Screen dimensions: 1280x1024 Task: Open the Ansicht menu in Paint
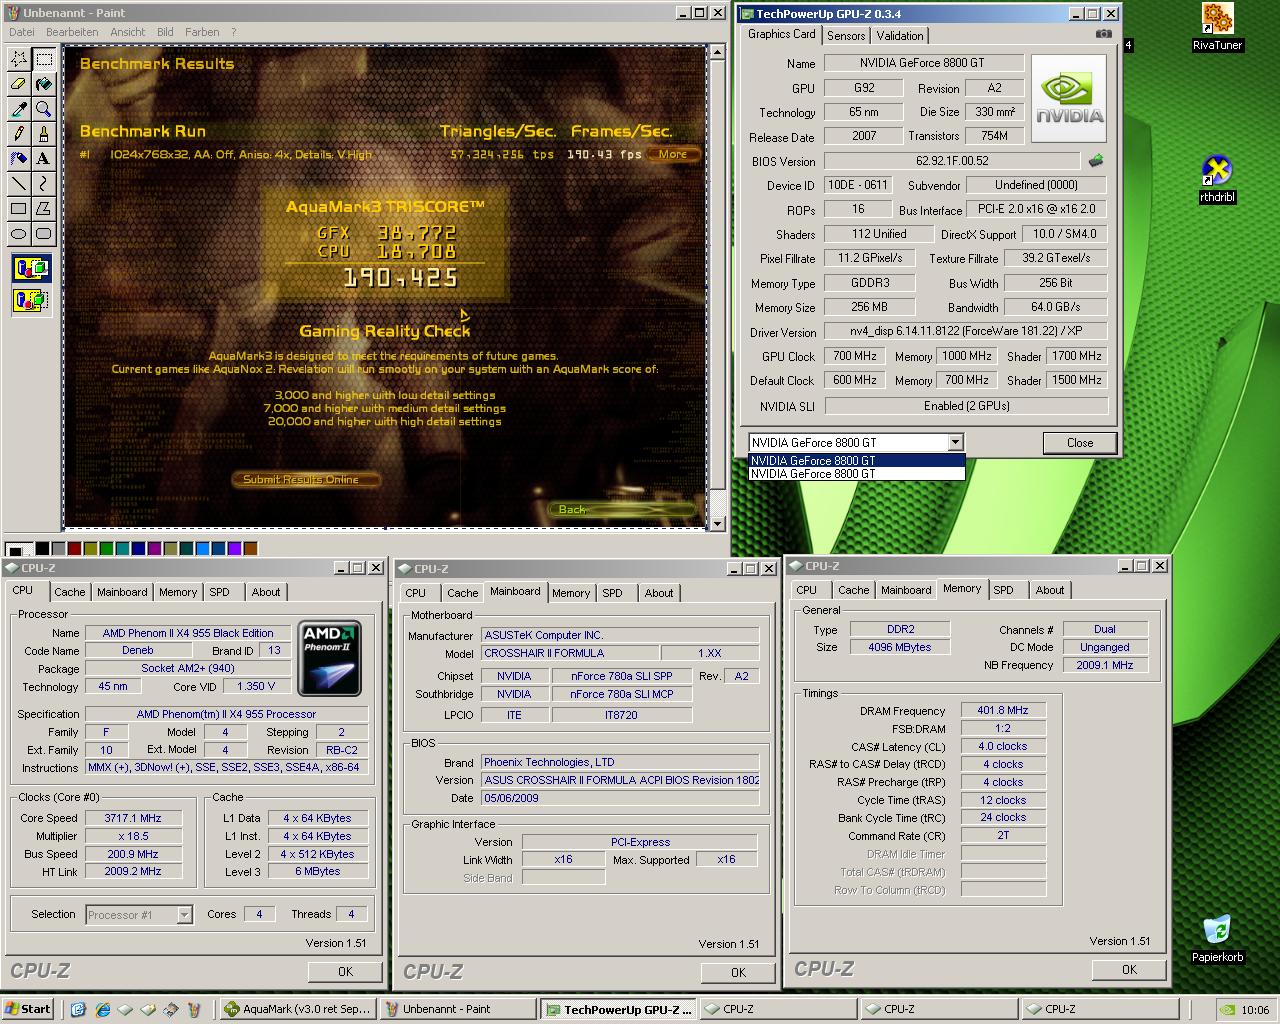click(128, 32)
